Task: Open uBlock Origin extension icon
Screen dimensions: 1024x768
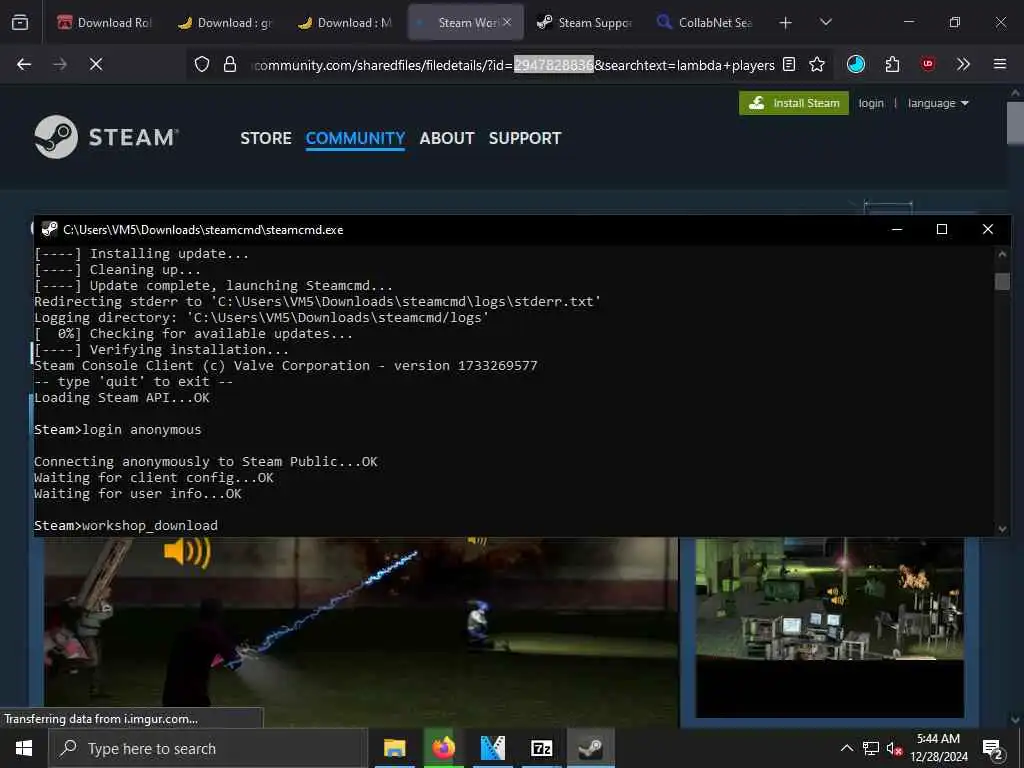Action: pyautogui.click(x=928, y=64)
